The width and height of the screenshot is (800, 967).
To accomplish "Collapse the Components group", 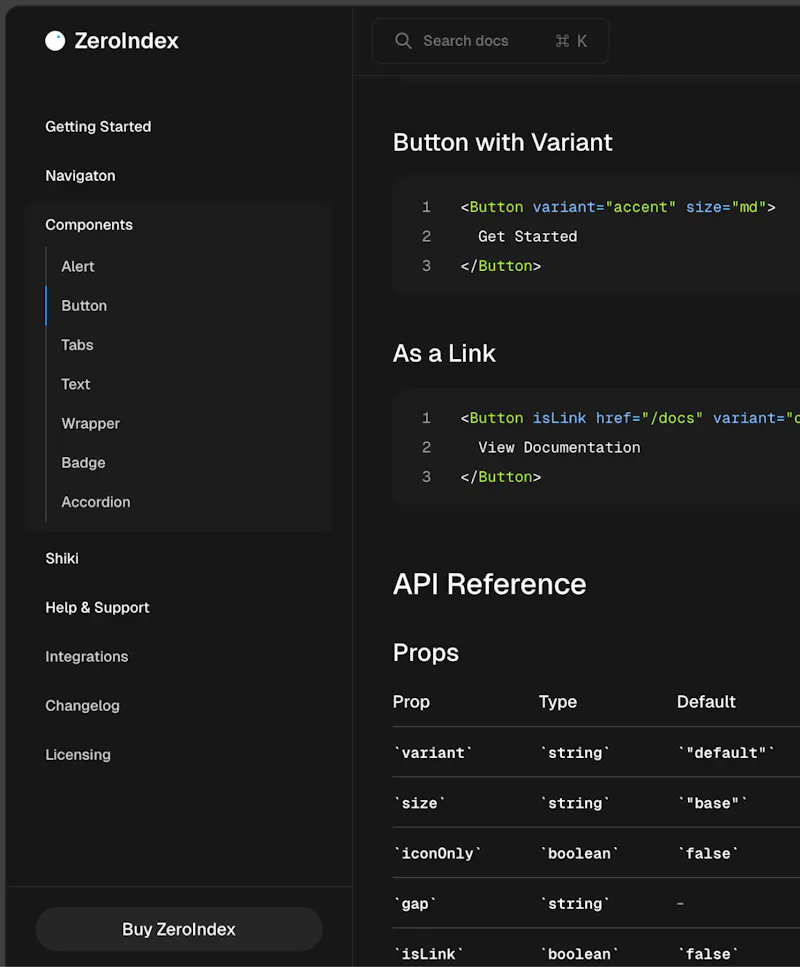I will tap(89, 224).
